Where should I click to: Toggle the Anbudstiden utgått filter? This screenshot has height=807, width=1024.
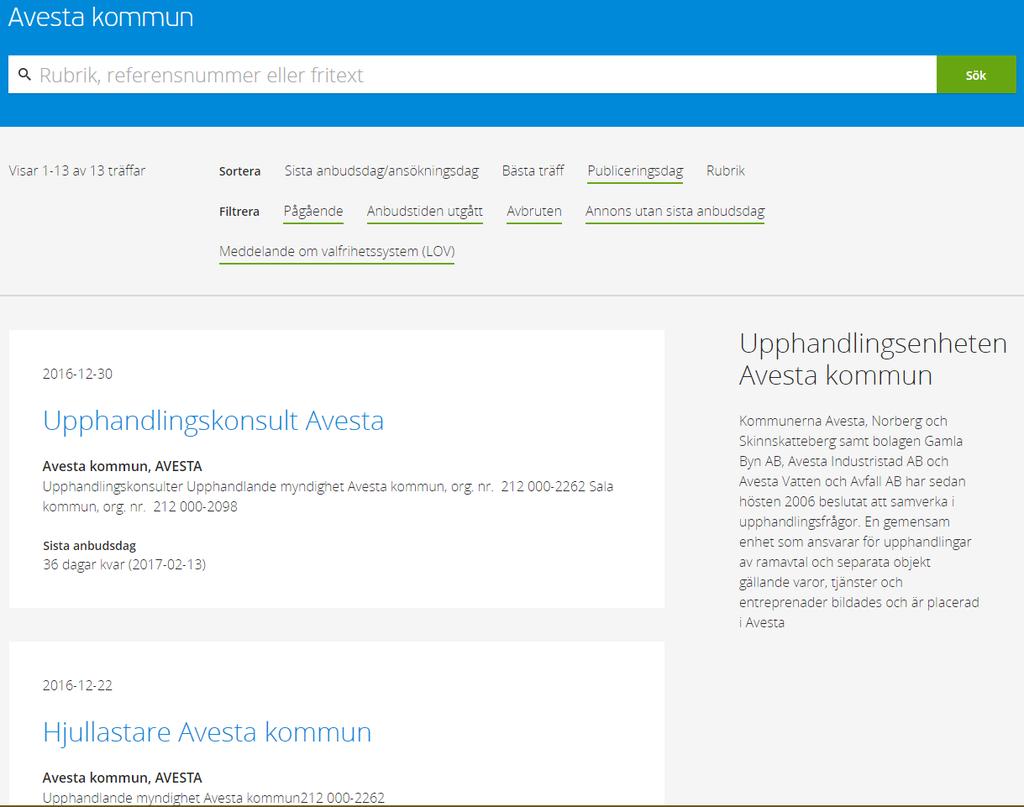click(424, 212)
